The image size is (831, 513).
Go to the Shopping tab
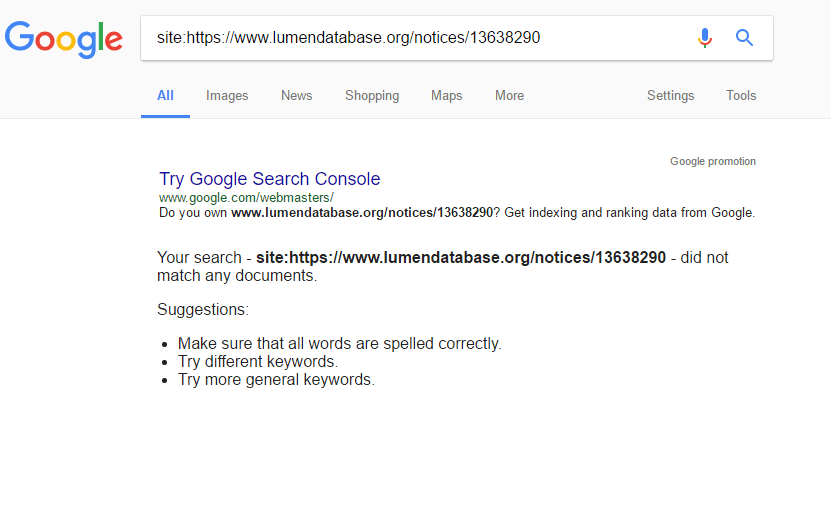372,95
